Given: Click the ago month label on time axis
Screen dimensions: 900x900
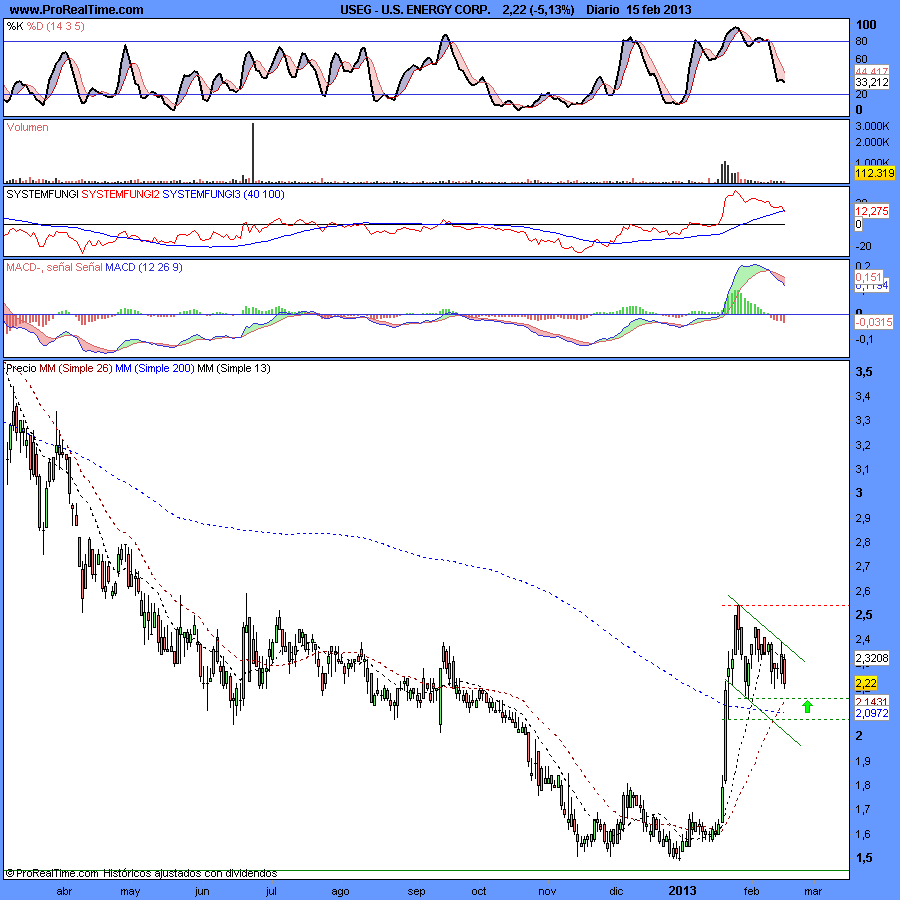Looking at the screenshot, I should point(340,891).
